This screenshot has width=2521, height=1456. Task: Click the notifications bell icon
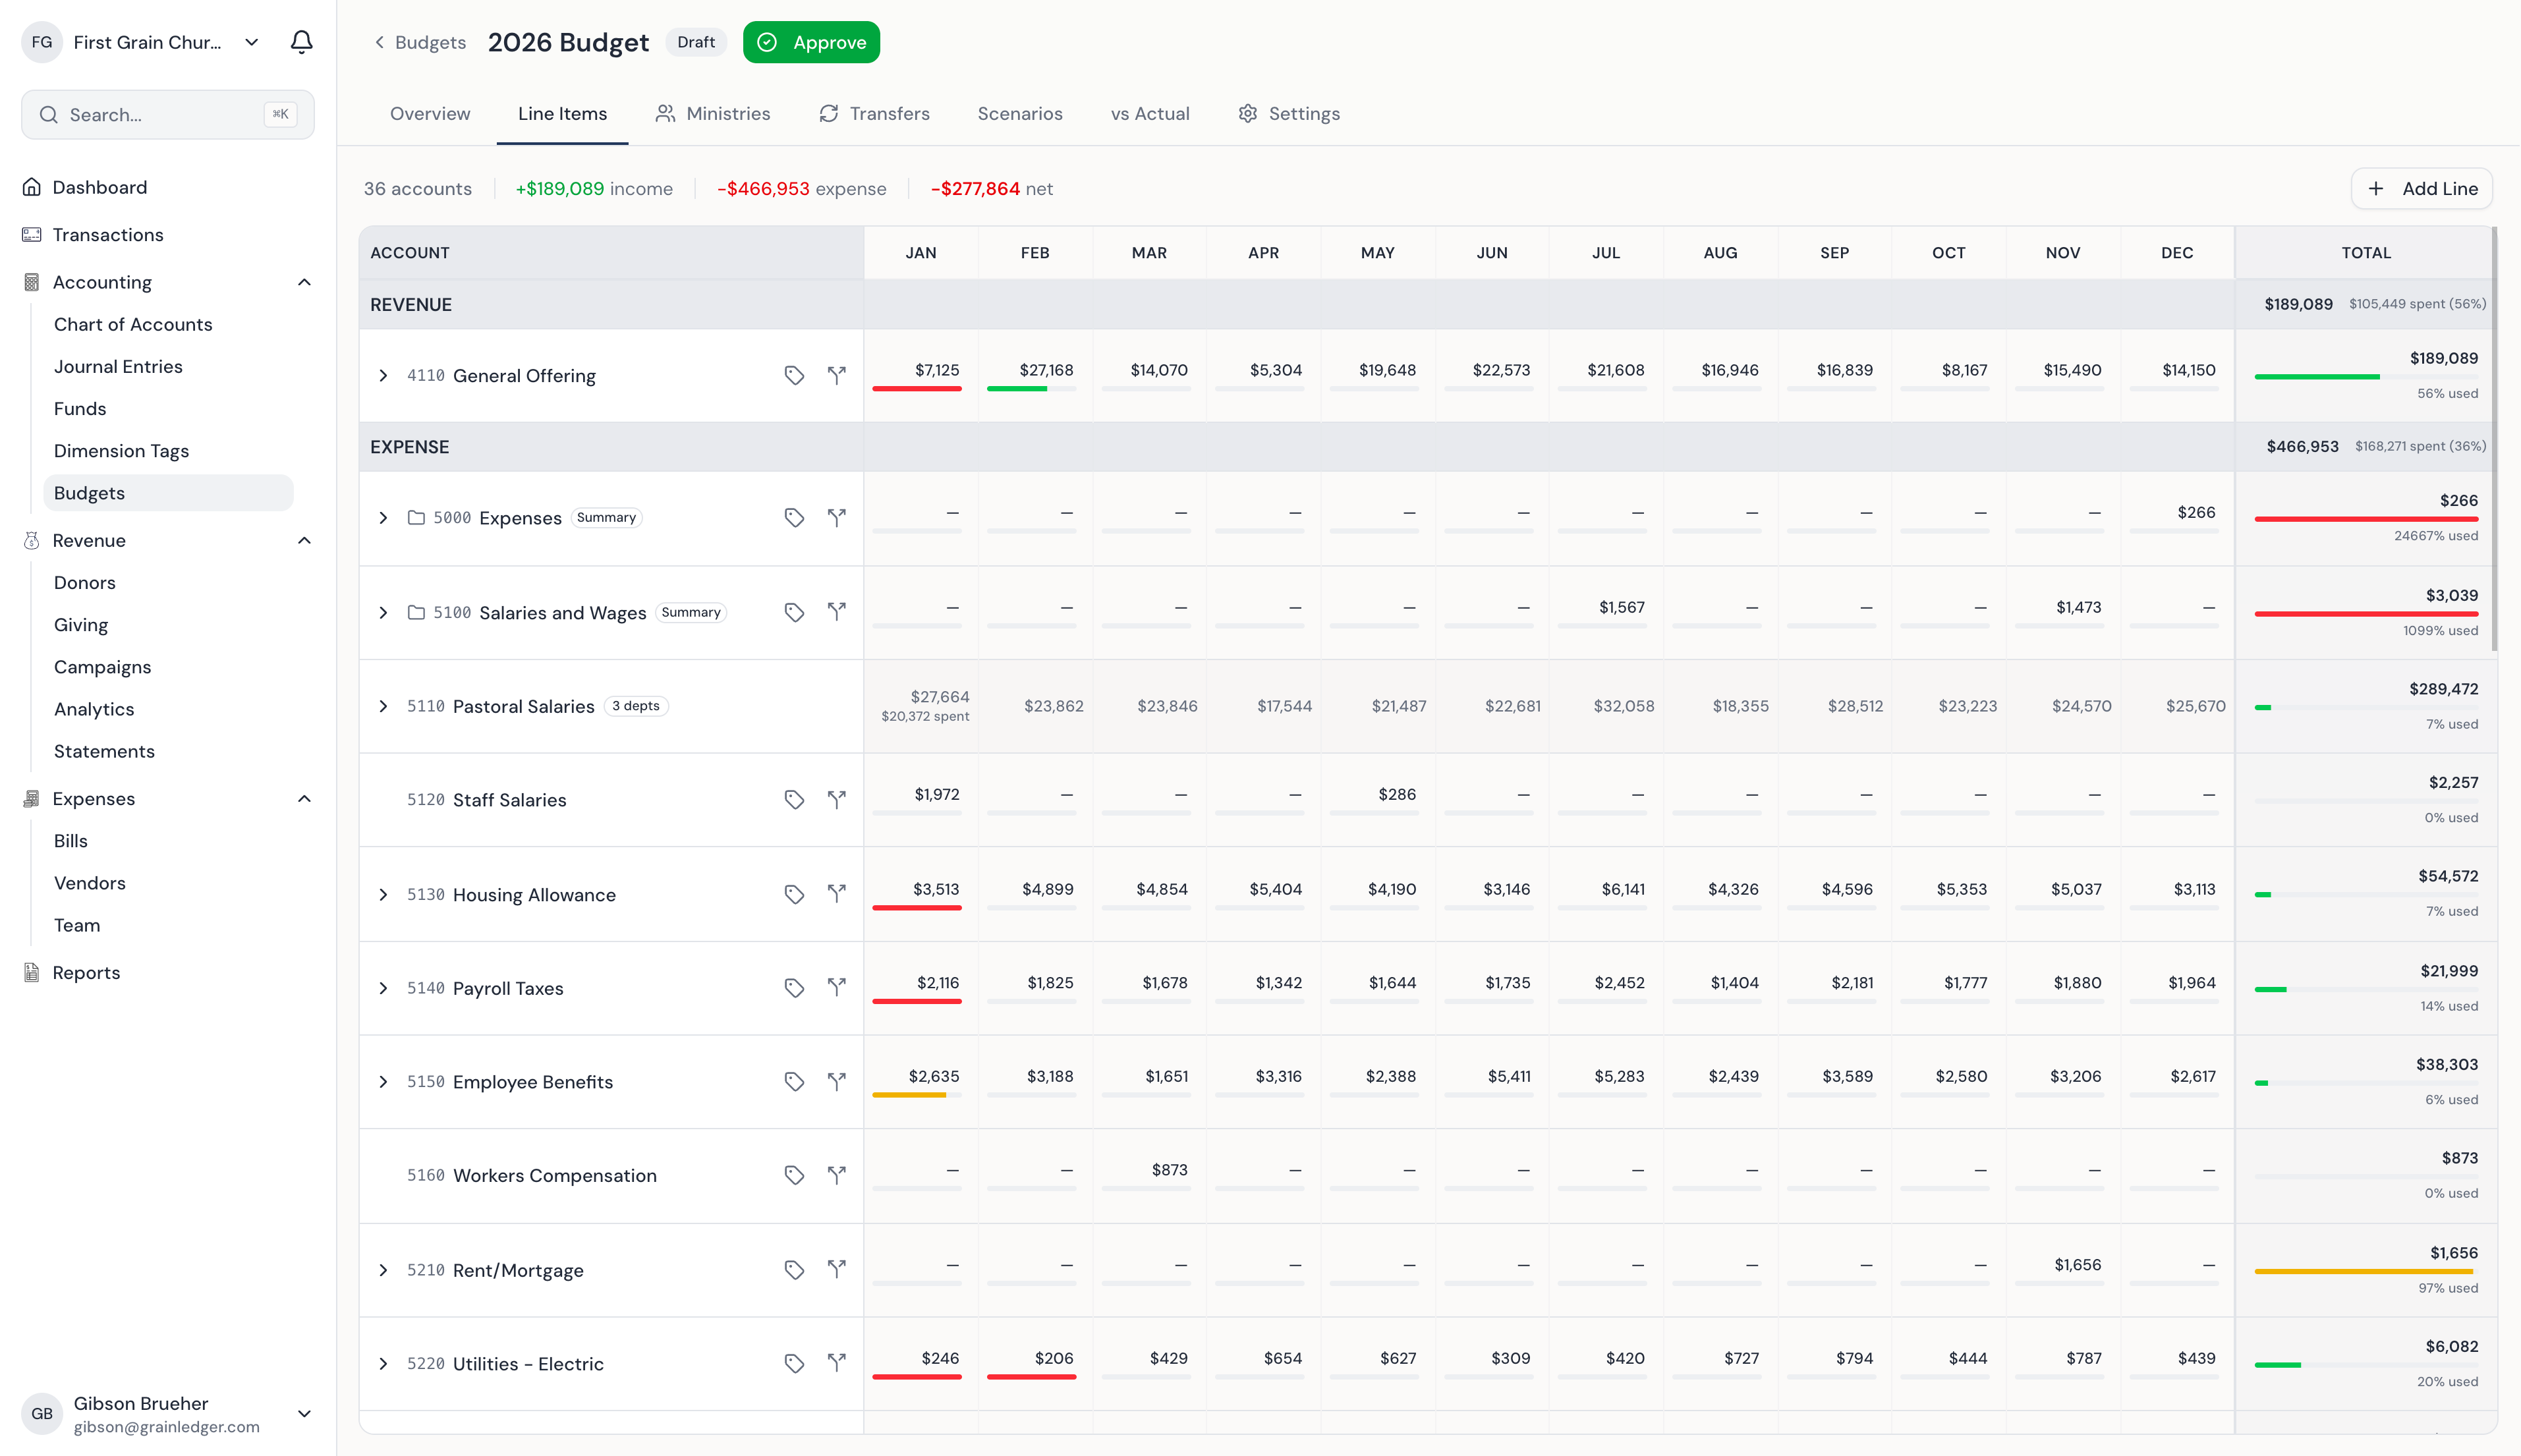pyautogui.click(x=301, y=42)
